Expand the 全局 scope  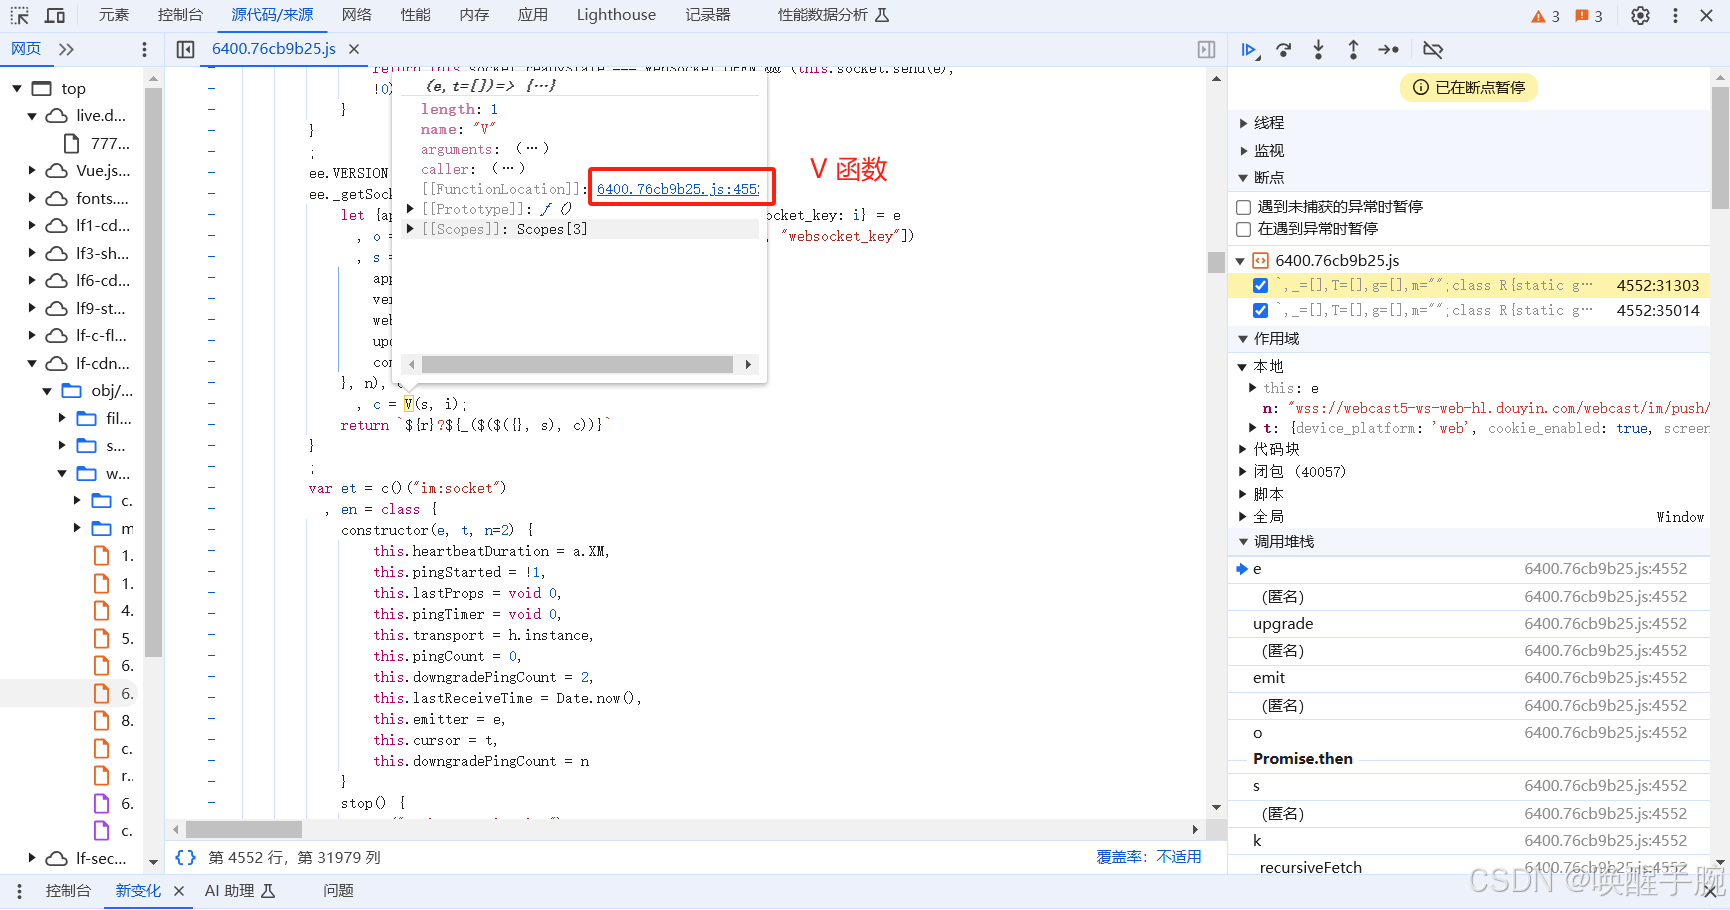(1243, 517)
